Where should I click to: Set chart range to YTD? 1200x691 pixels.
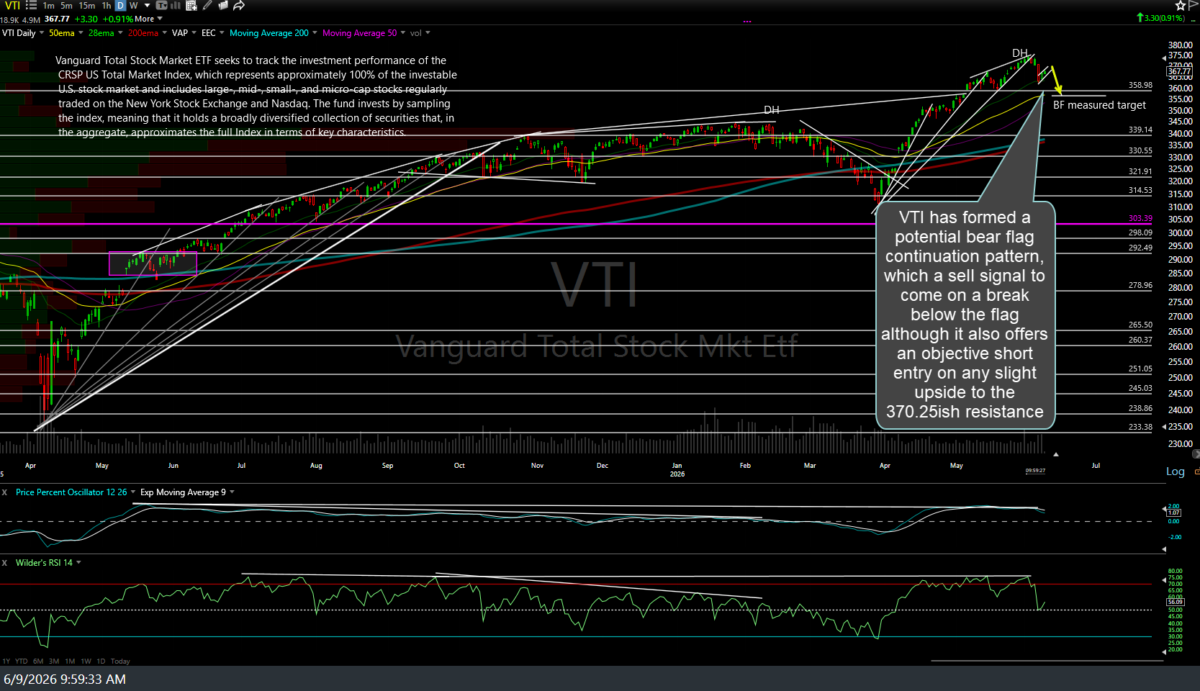(x=21, y=661)
